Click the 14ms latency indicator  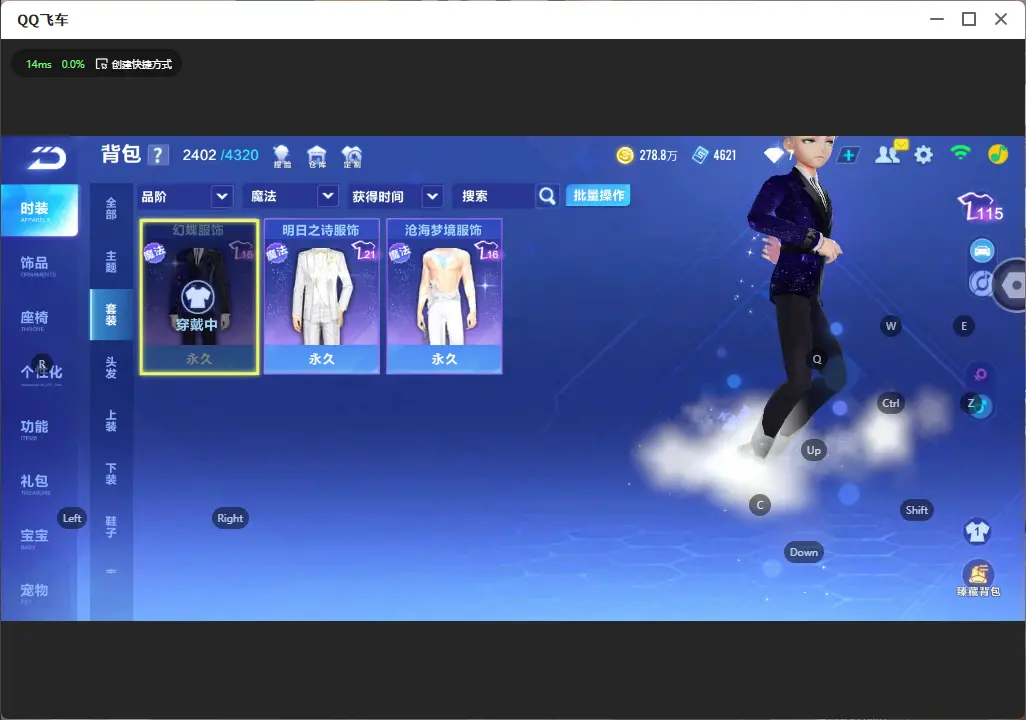pyautogui.click(x=39, y=64)
